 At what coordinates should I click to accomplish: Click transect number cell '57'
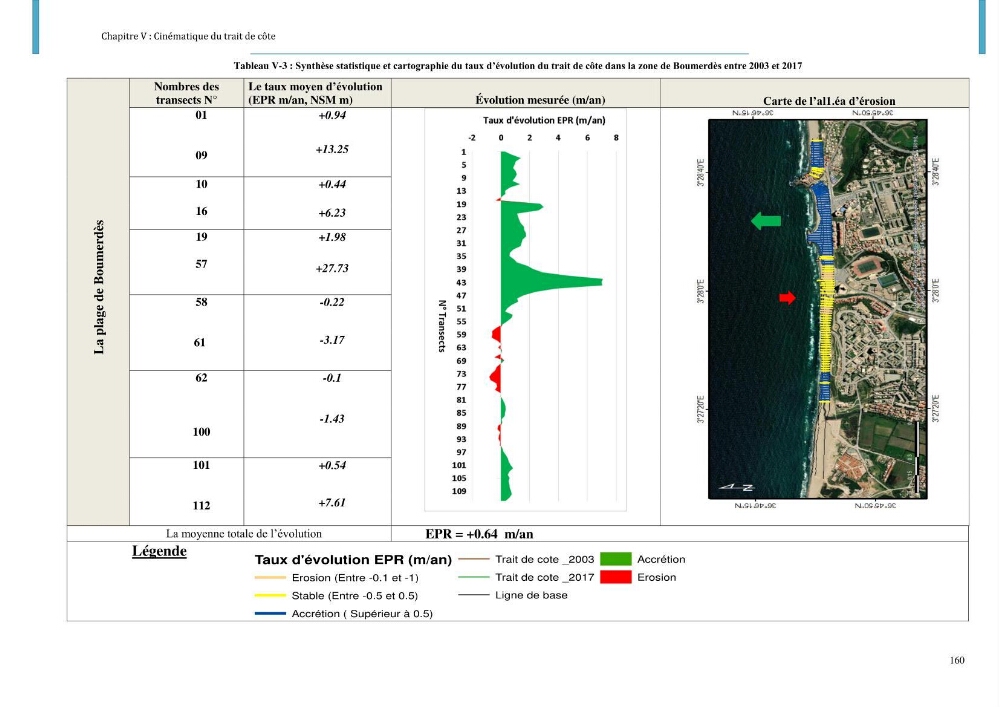(x=202, y=265)
